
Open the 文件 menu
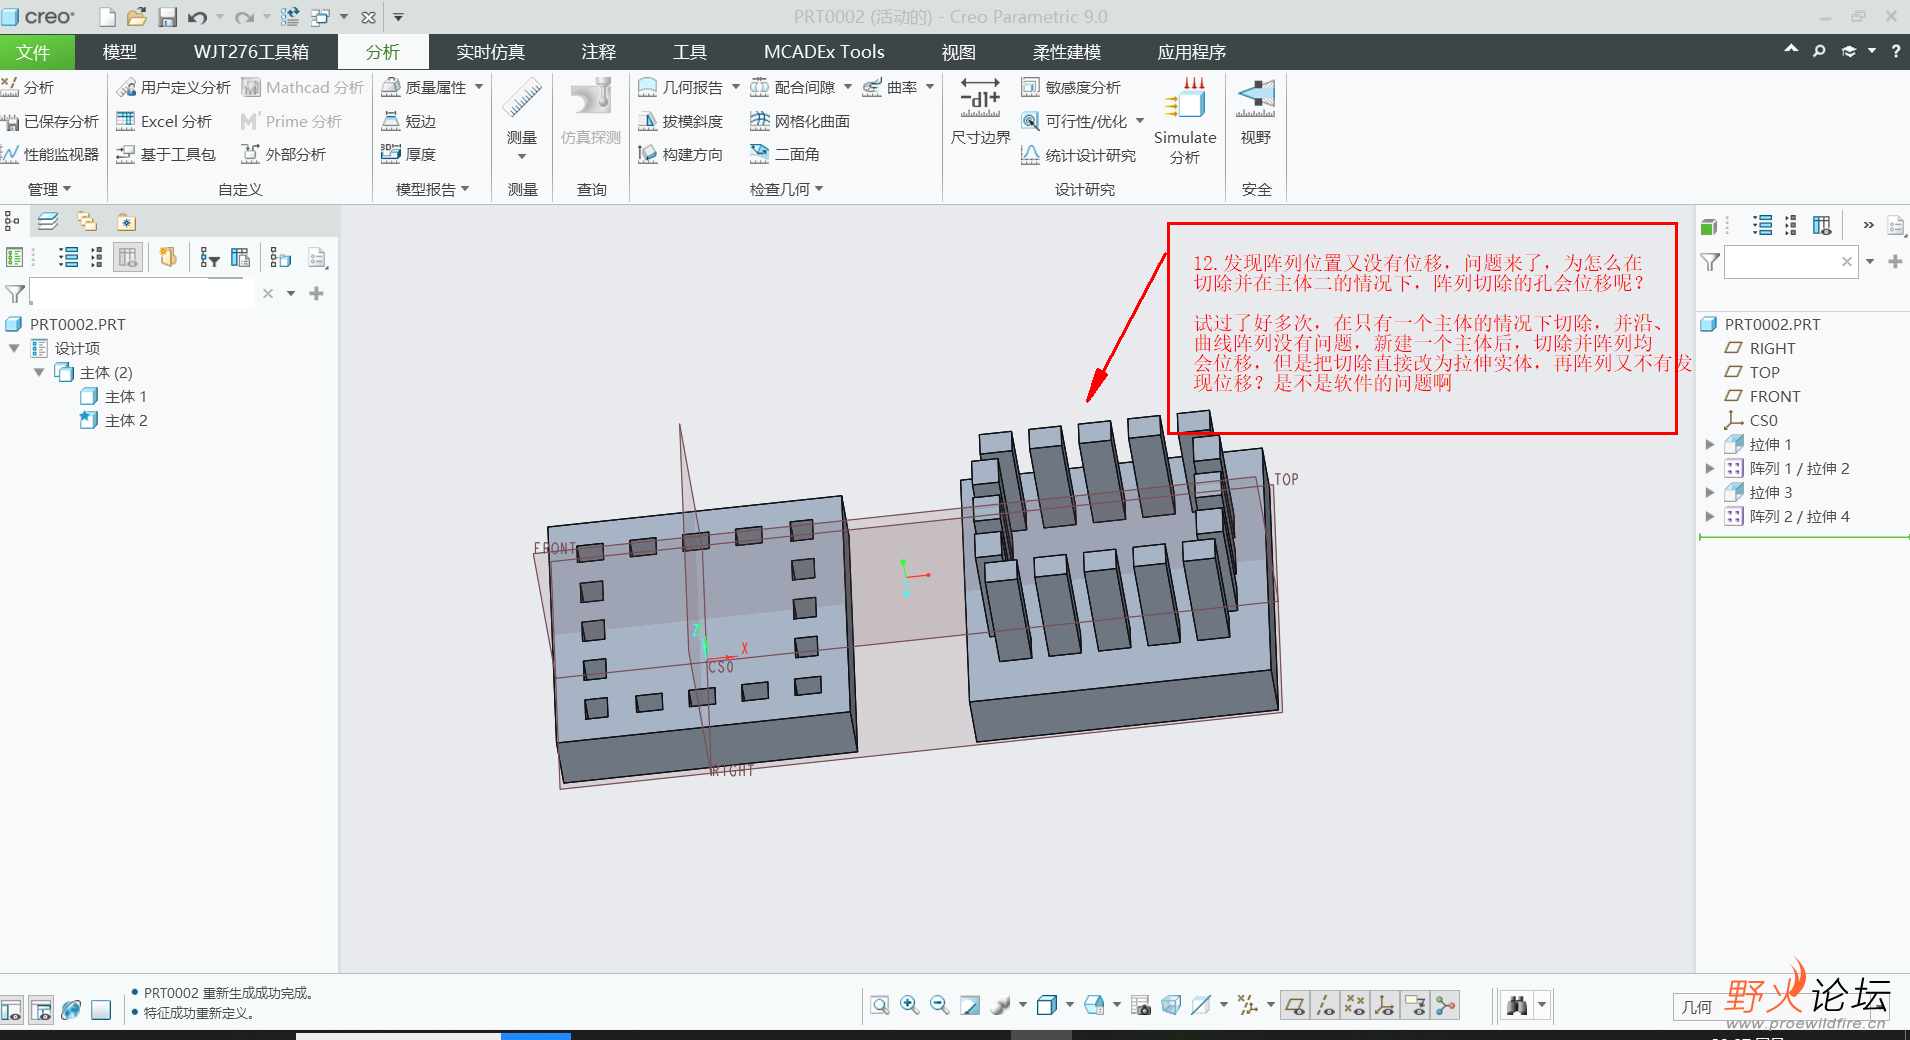(33, 52)
